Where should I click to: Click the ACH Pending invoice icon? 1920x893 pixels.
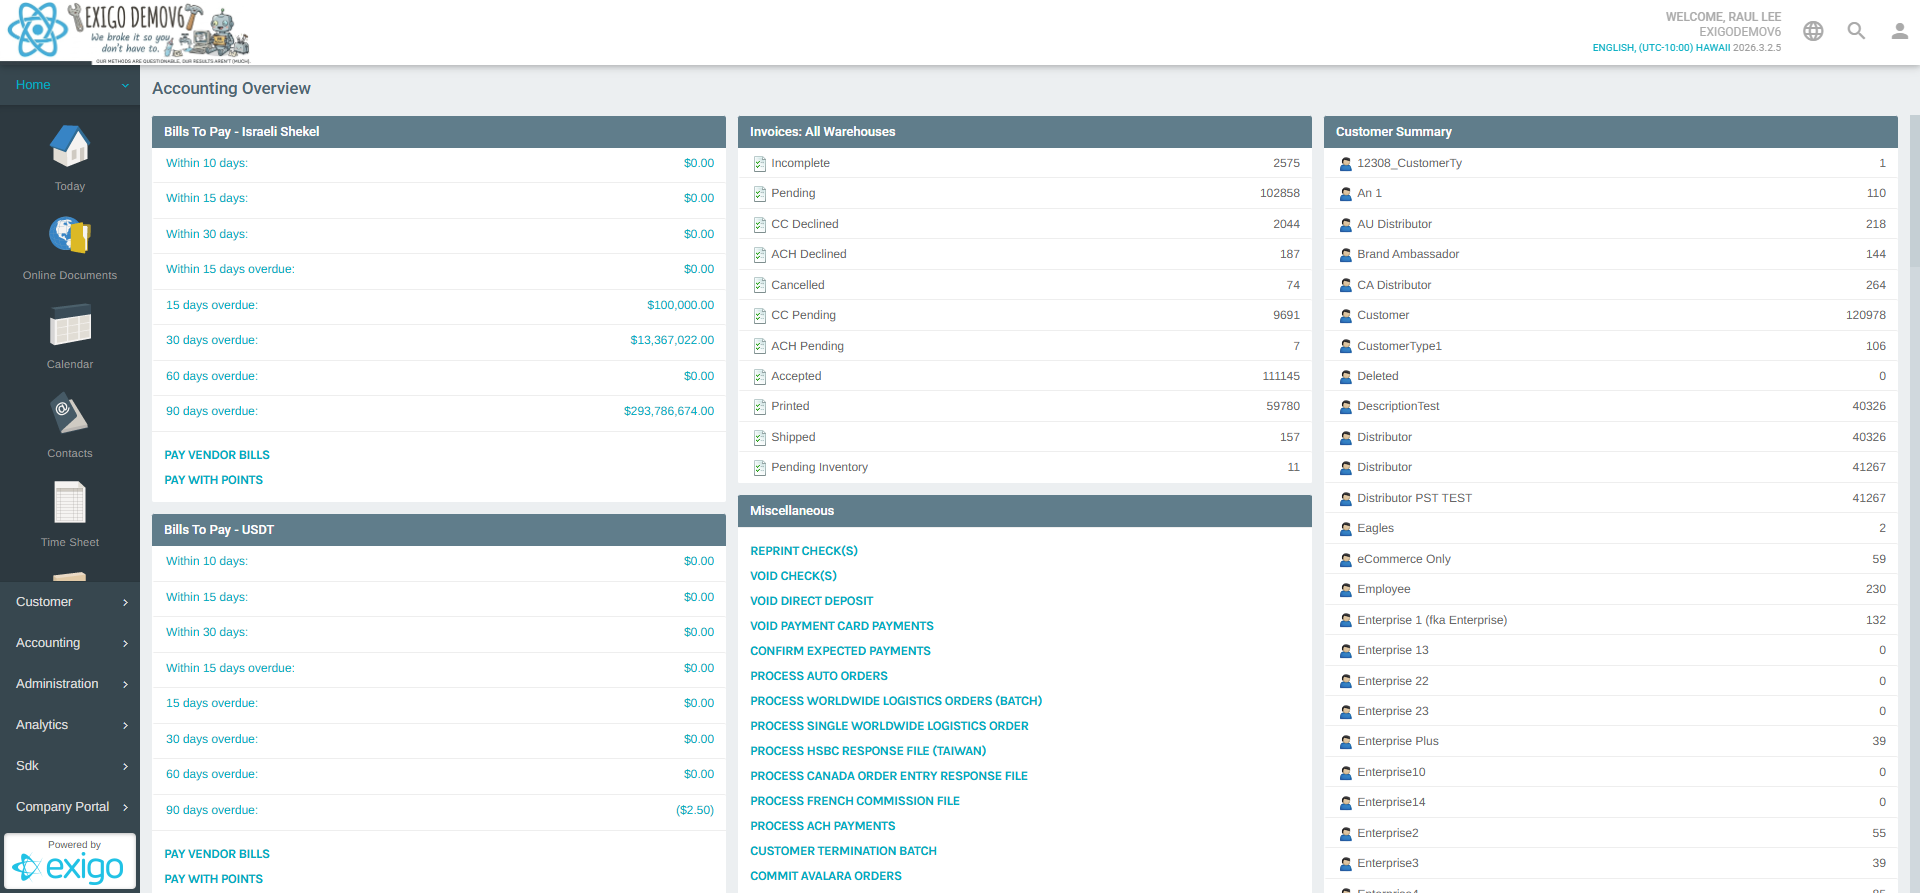[759, 346]
